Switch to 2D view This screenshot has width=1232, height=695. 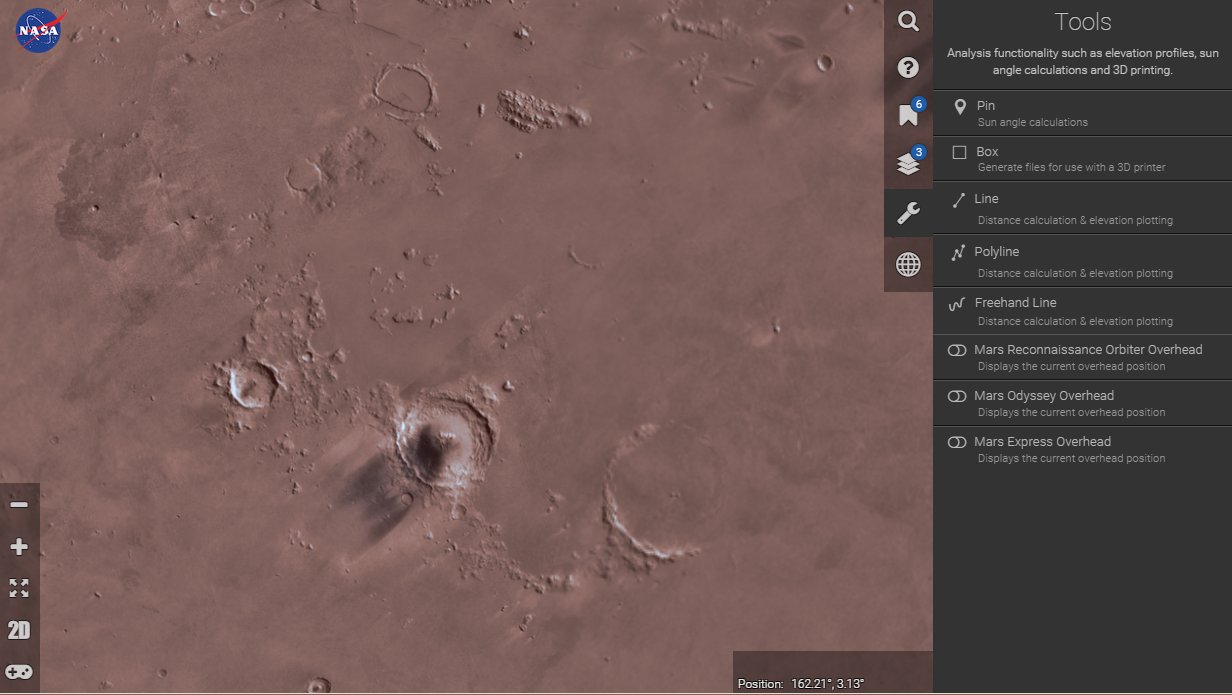[19, 630]
